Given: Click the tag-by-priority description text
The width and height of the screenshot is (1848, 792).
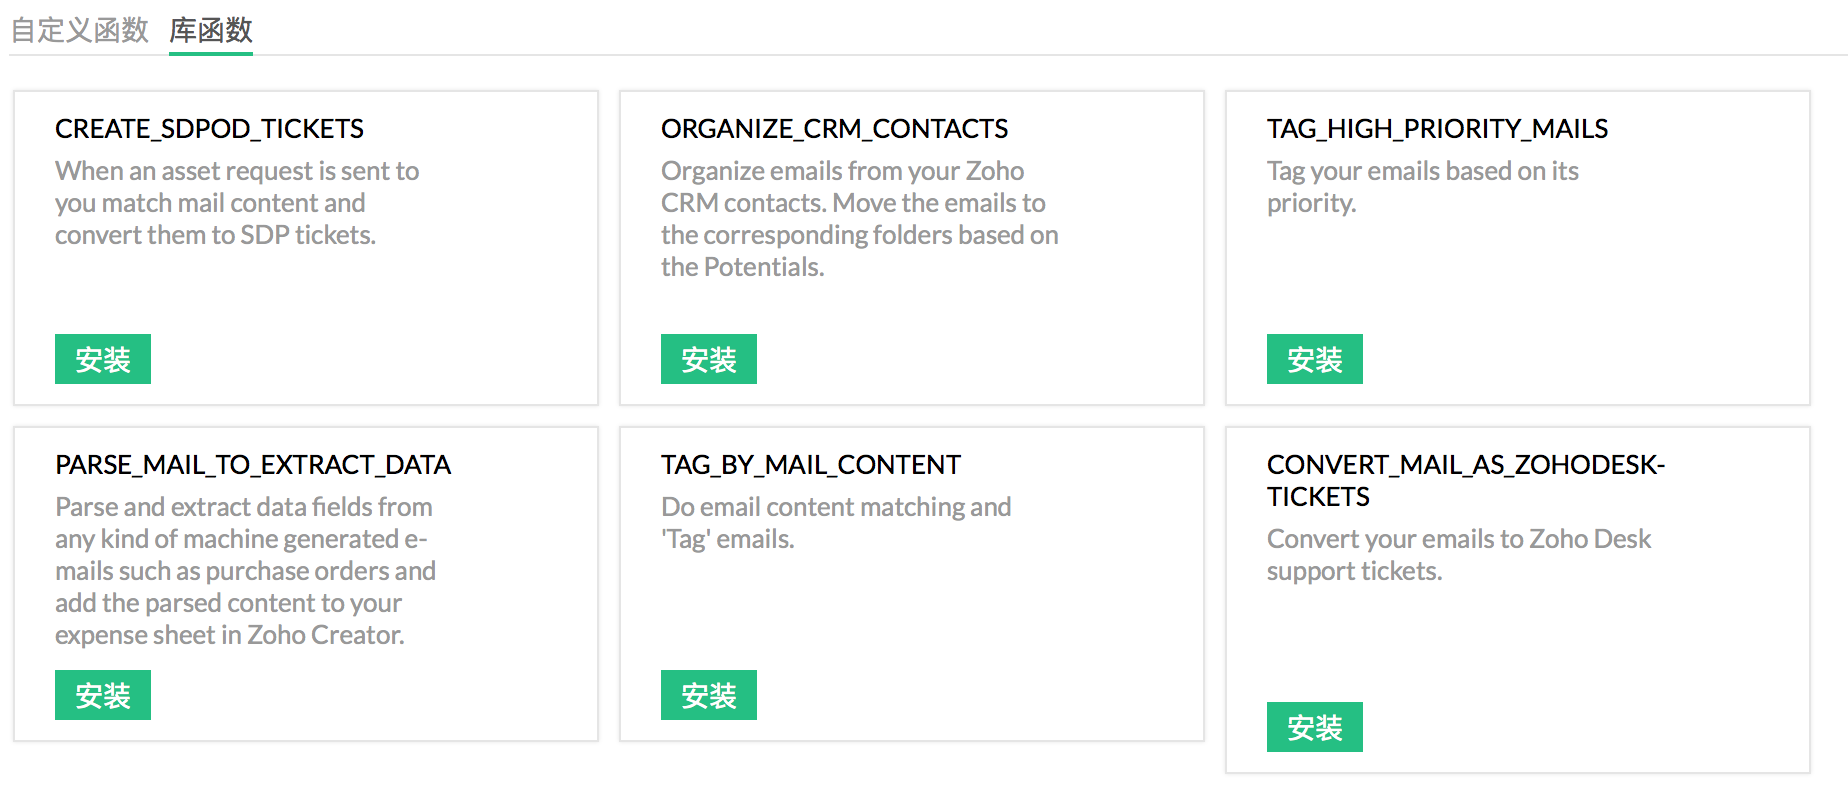Looking at the screenshot, I should [x=1422, y=187].
